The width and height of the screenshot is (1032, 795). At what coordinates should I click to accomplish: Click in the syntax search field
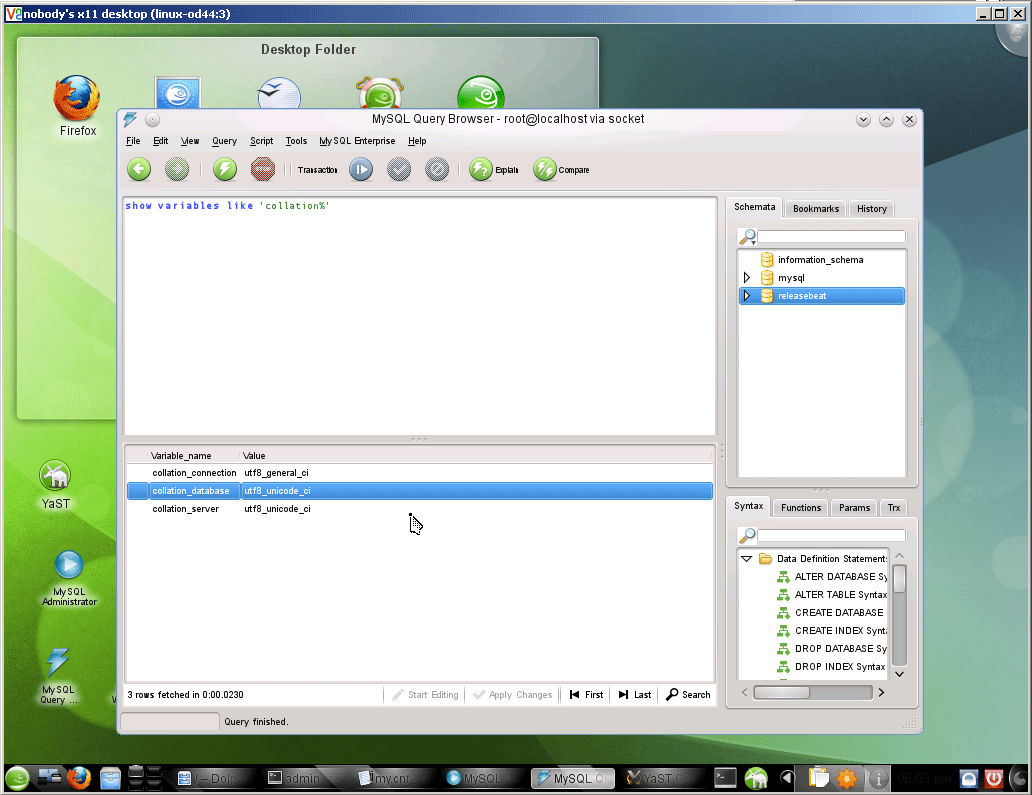pyautogui.click(x=831, y=535)
